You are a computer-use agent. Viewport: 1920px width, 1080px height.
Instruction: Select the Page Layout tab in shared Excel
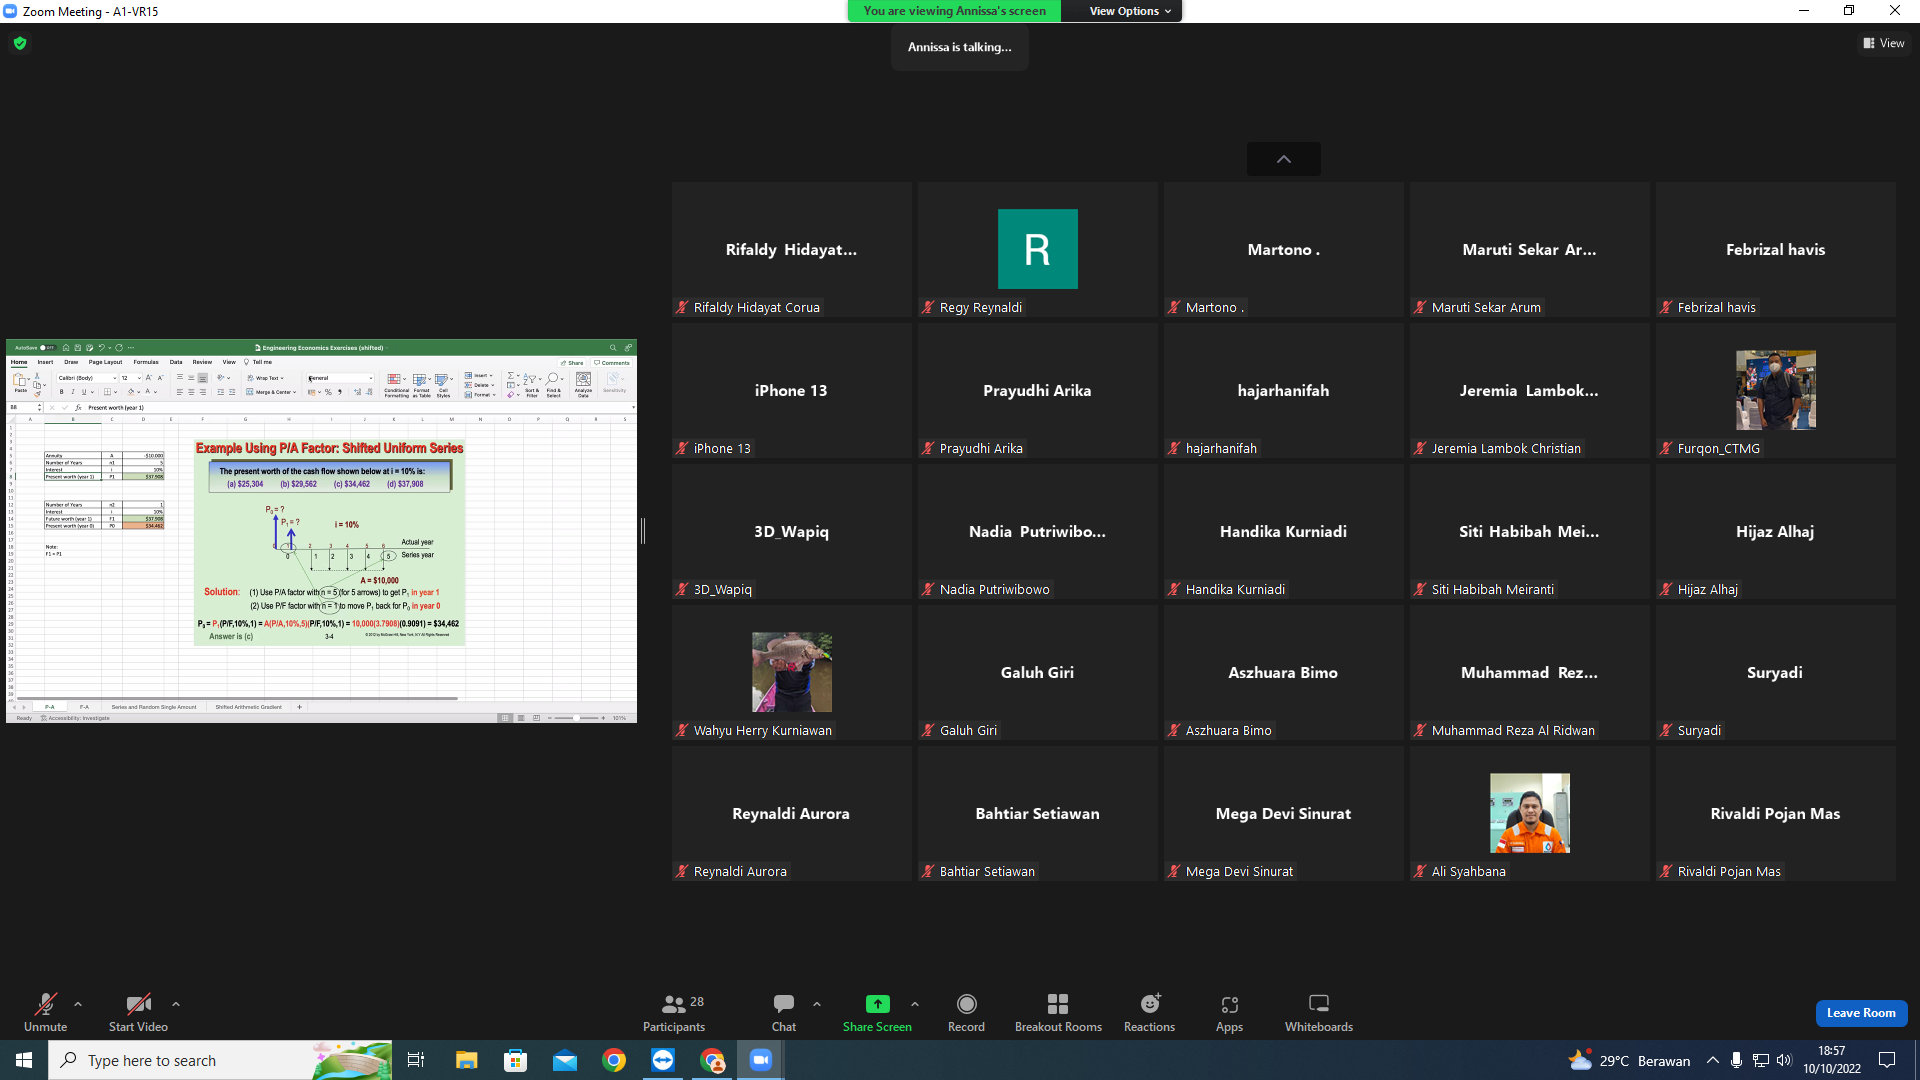click(x=105, y=362)
